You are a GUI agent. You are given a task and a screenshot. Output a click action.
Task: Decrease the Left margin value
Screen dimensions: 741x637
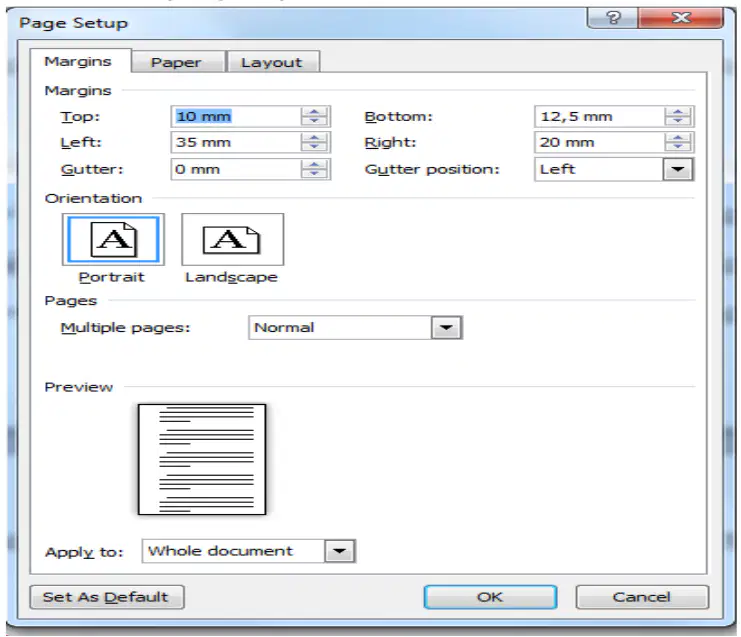coord(314,146)
